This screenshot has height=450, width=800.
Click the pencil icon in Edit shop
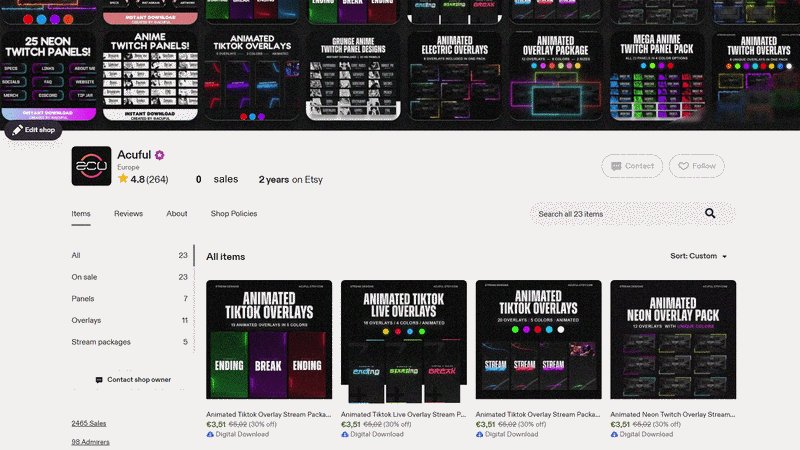point(17,130)
